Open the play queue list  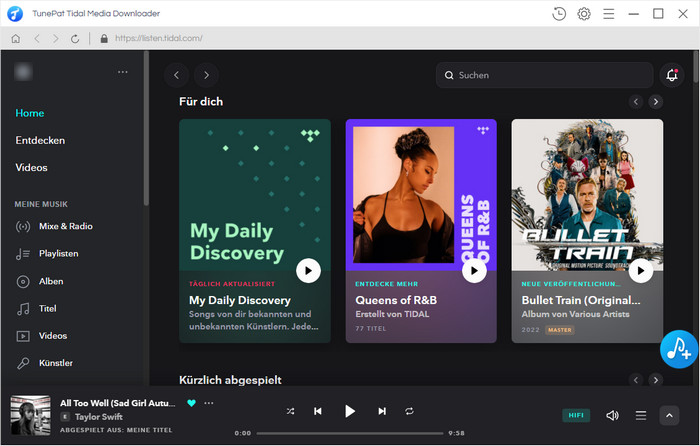[x=641, y=416]
